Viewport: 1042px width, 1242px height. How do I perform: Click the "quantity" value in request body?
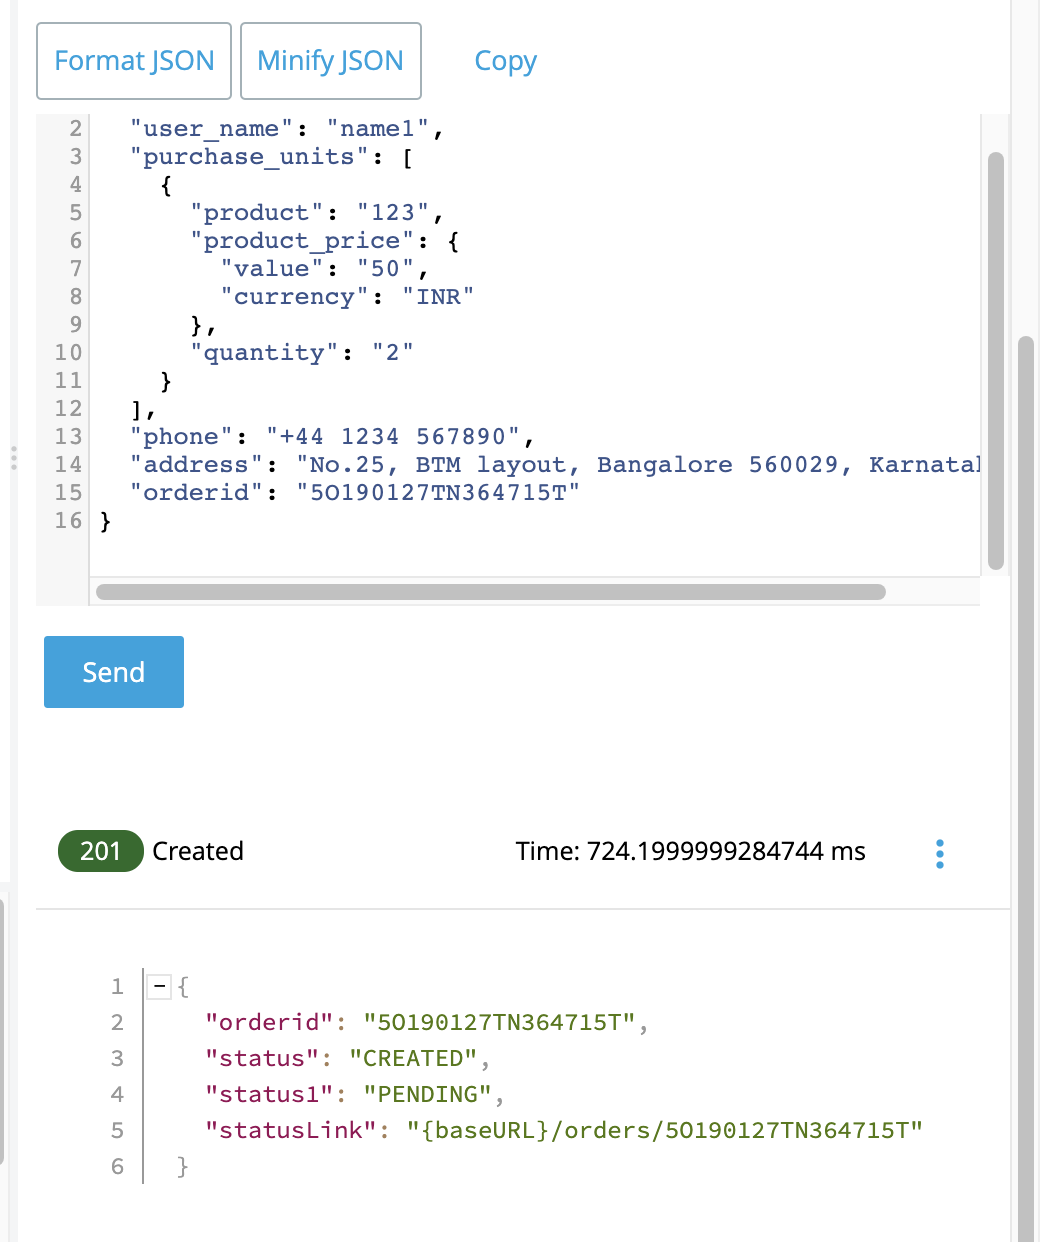pos(392,353)
